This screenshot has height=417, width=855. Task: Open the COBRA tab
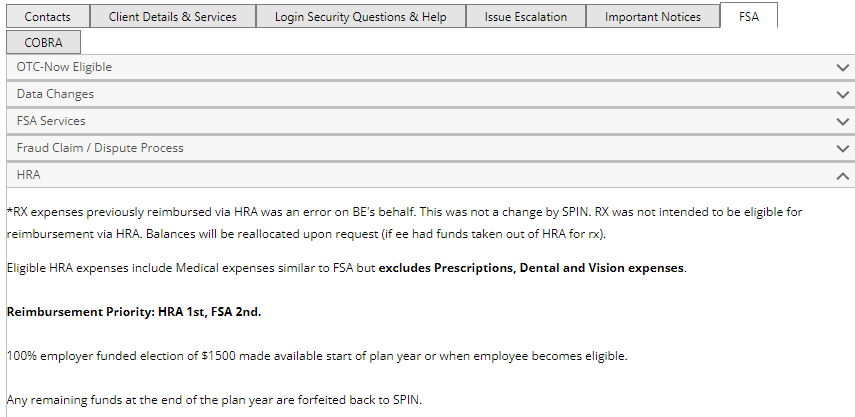(x=43, y=43)
